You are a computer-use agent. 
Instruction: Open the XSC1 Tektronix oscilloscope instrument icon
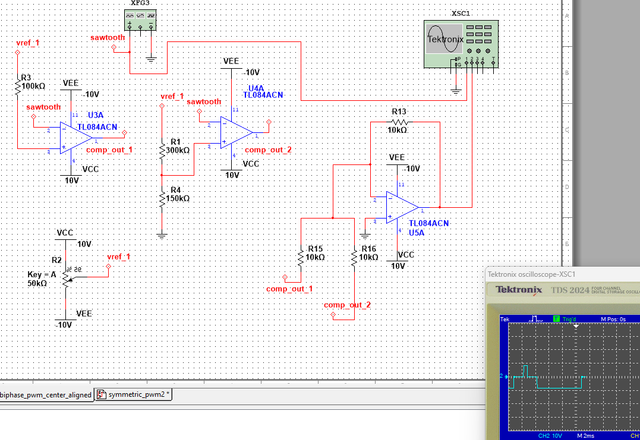coord(461,44)
